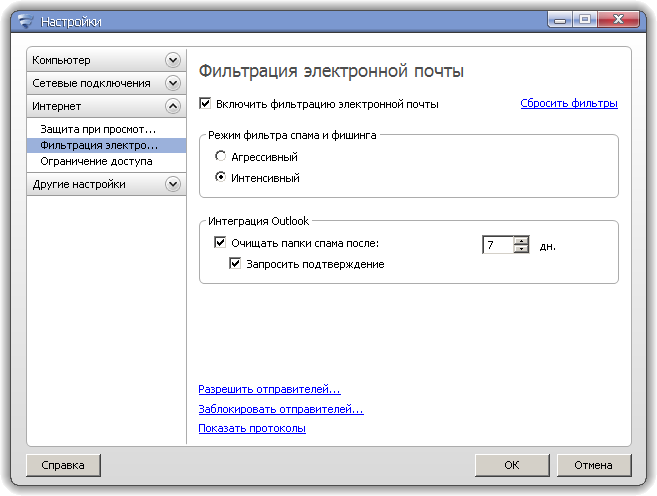Increase spam cleanup days with up arrow
This screenshot has height=496, width=657.
521,241
